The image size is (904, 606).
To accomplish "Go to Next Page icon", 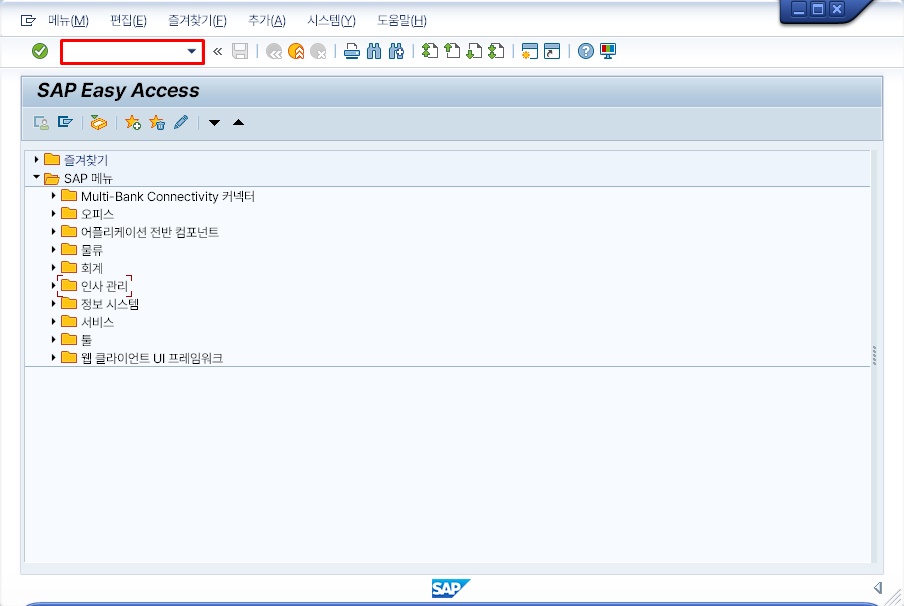I will click(474, 51).
